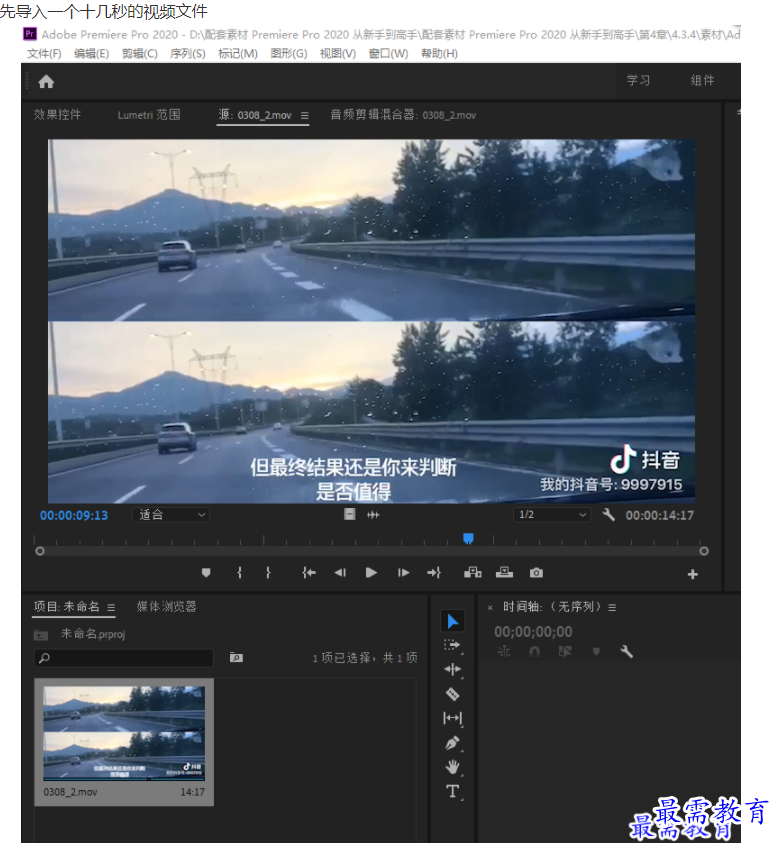777x843 pixels.
Task: Click the right zoom scrollbar handle
Action: tap(704, 551)
